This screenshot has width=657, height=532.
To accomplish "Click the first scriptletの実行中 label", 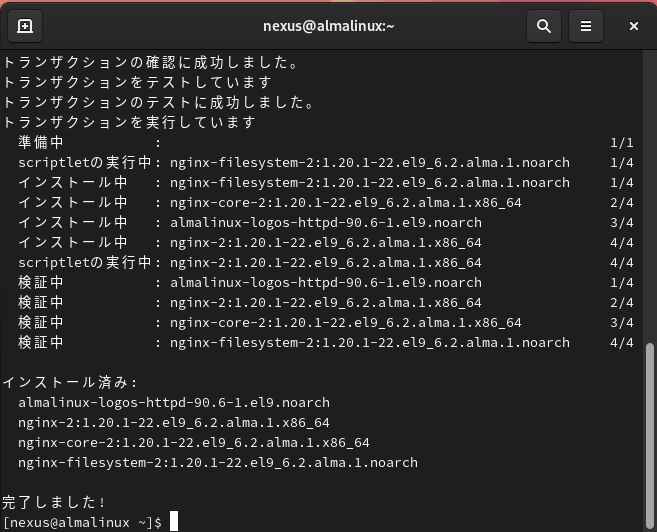I will pos(84,163).
